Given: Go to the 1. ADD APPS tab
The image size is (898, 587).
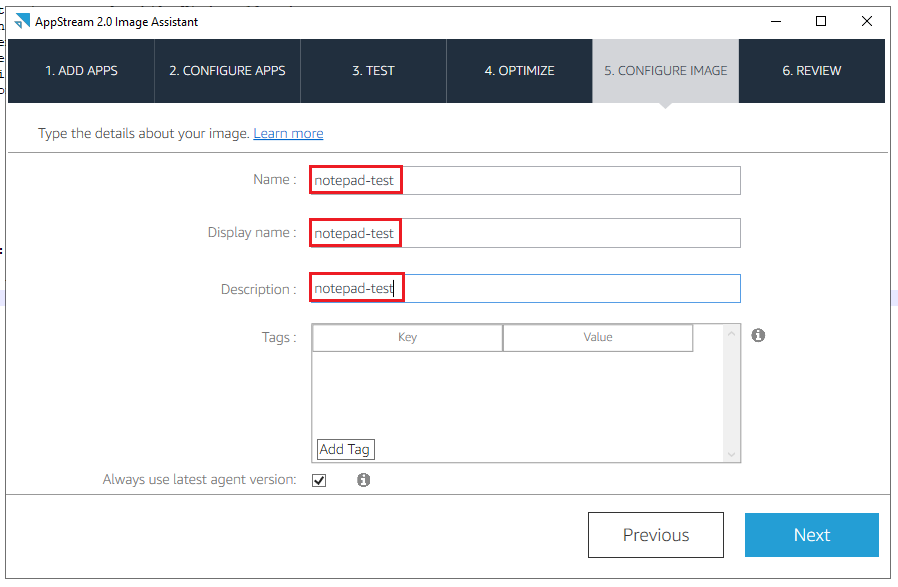Looking at the screenshot, I should [x=81, y=71].
